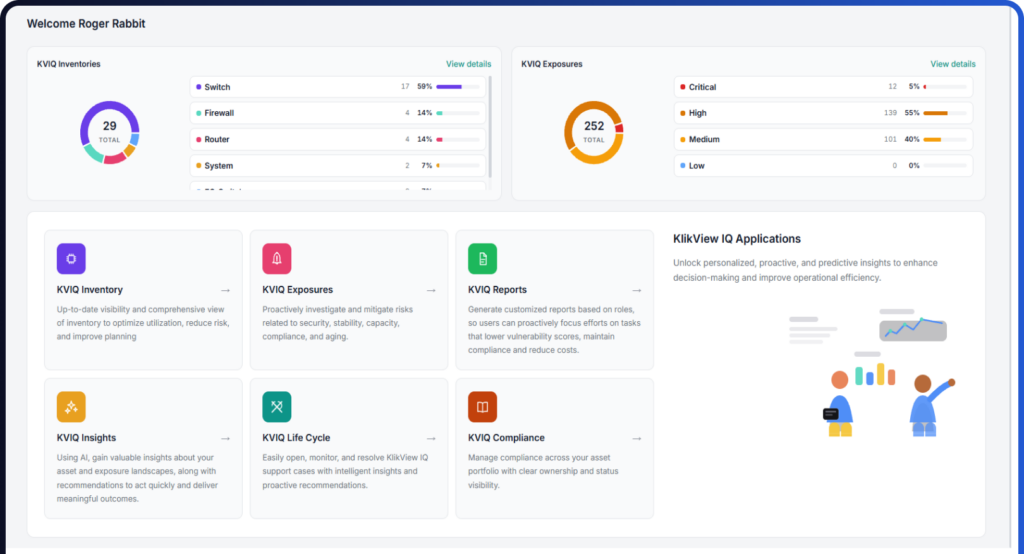Open the KVIQ Life Cycle card title
The image size is (1024, 554).
coord(296,438)
